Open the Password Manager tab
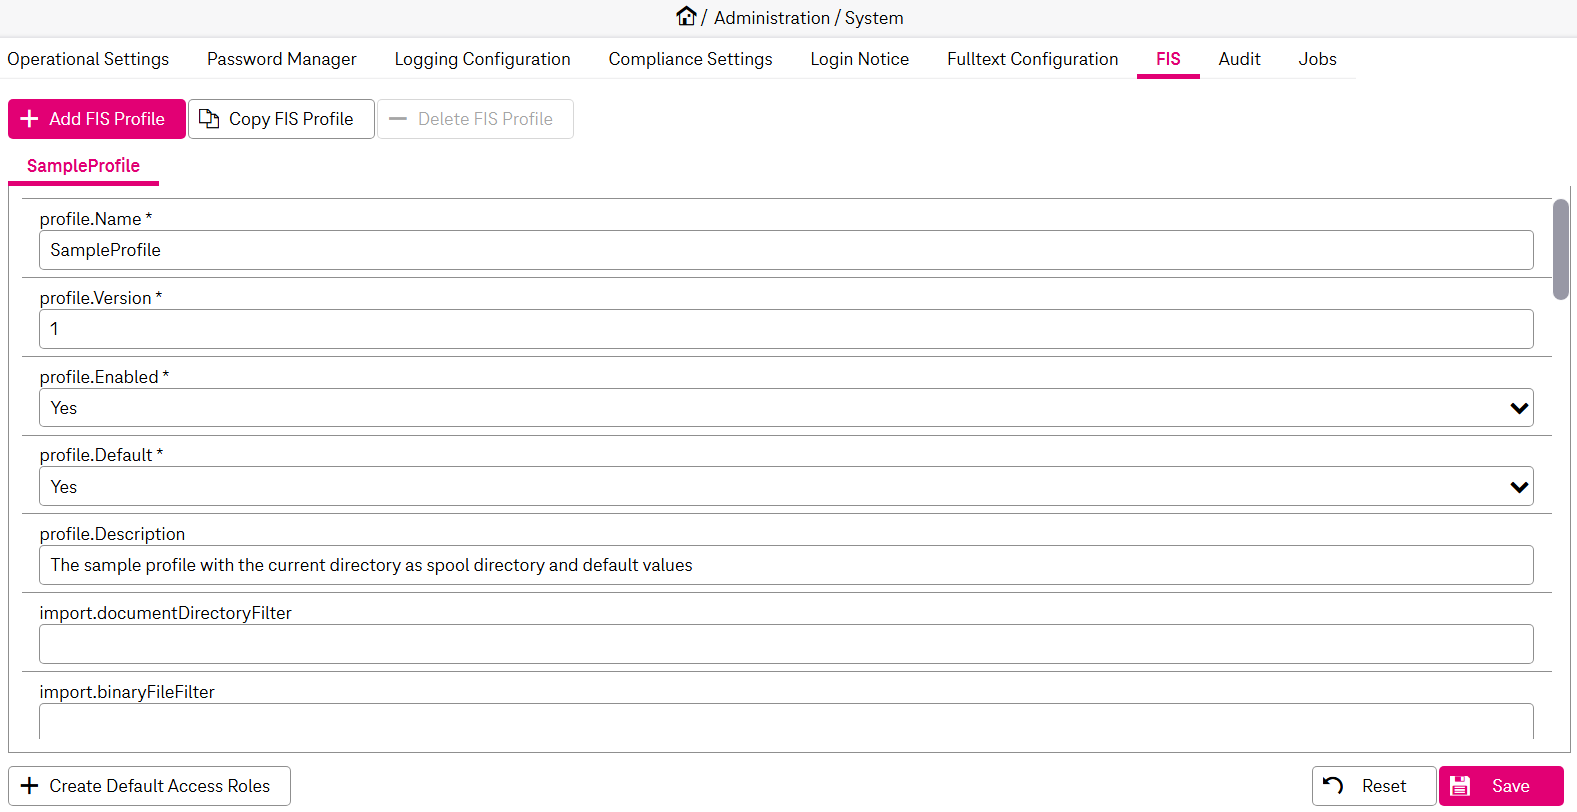The height and width of the screenshot is (812, 1577). click(281, 59)
